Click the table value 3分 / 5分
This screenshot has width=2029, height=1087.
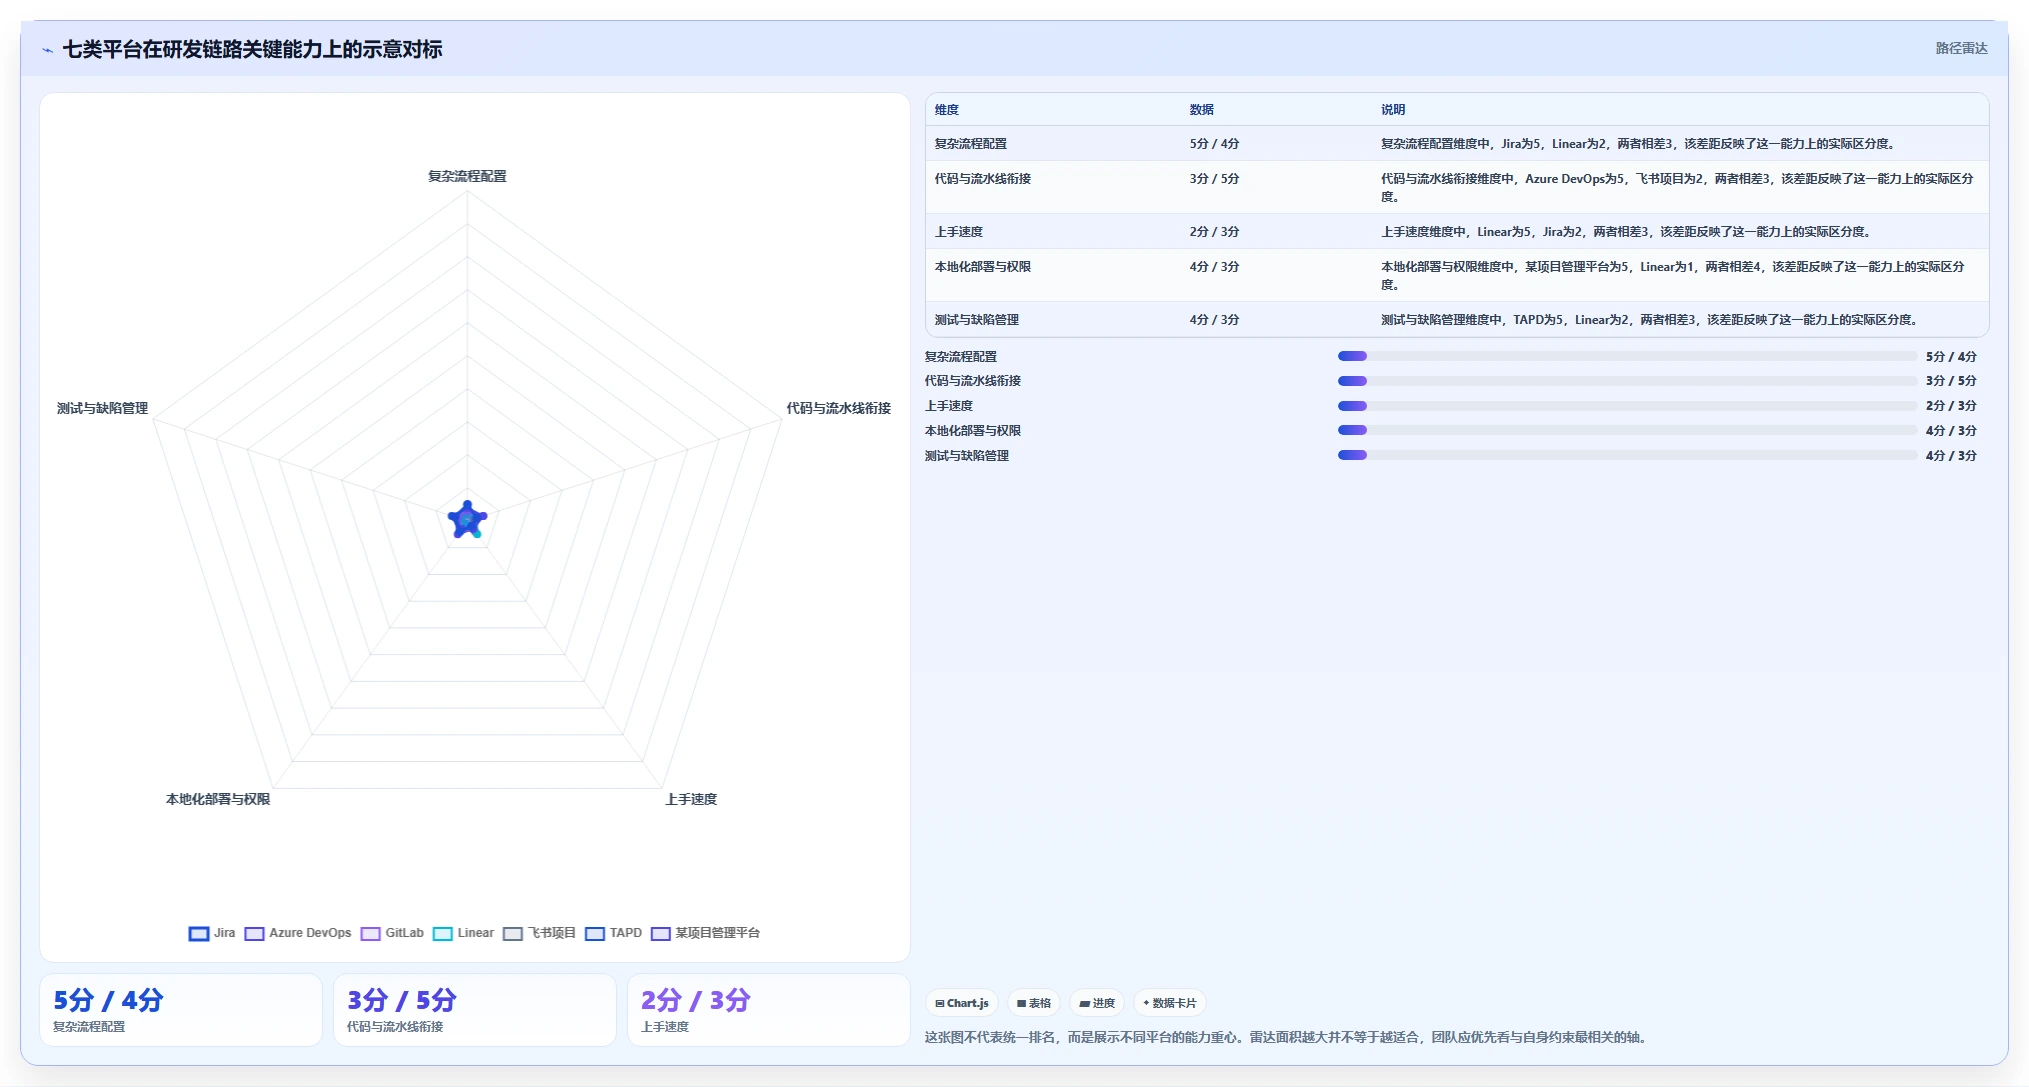(x=1214, y=179)
